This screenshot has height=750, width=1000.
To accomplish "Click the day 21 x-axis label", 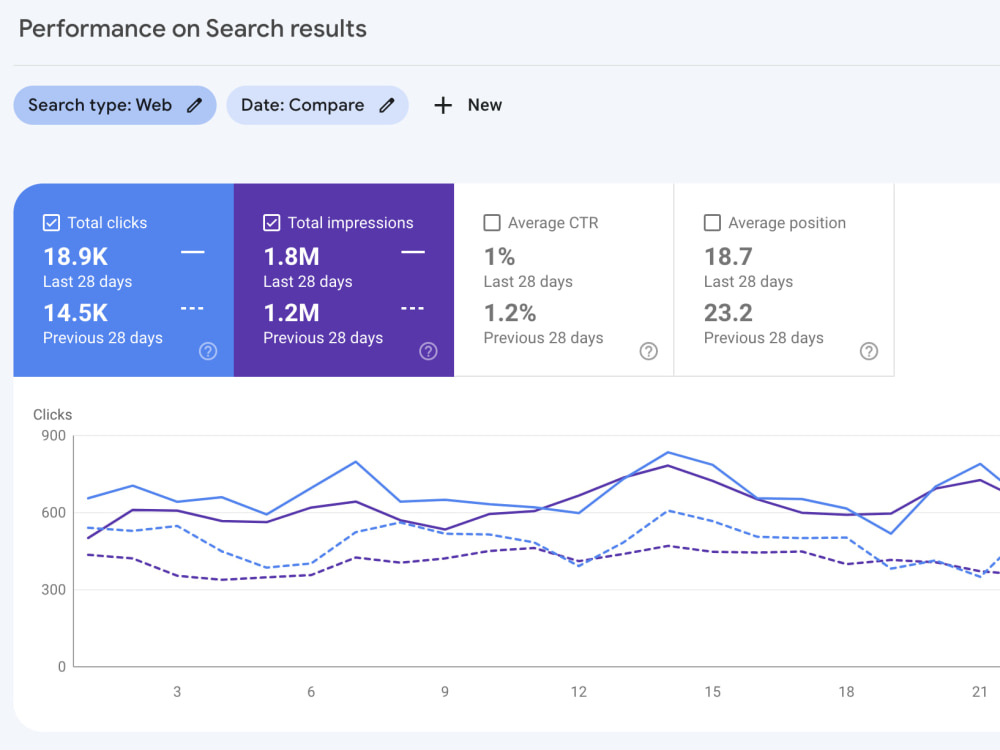I will coord(980,692).
